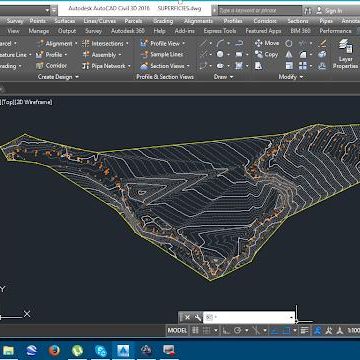This screenshot has height=360, width=360.
Task: Select the Circle draw tool
Action: (220, 54)
